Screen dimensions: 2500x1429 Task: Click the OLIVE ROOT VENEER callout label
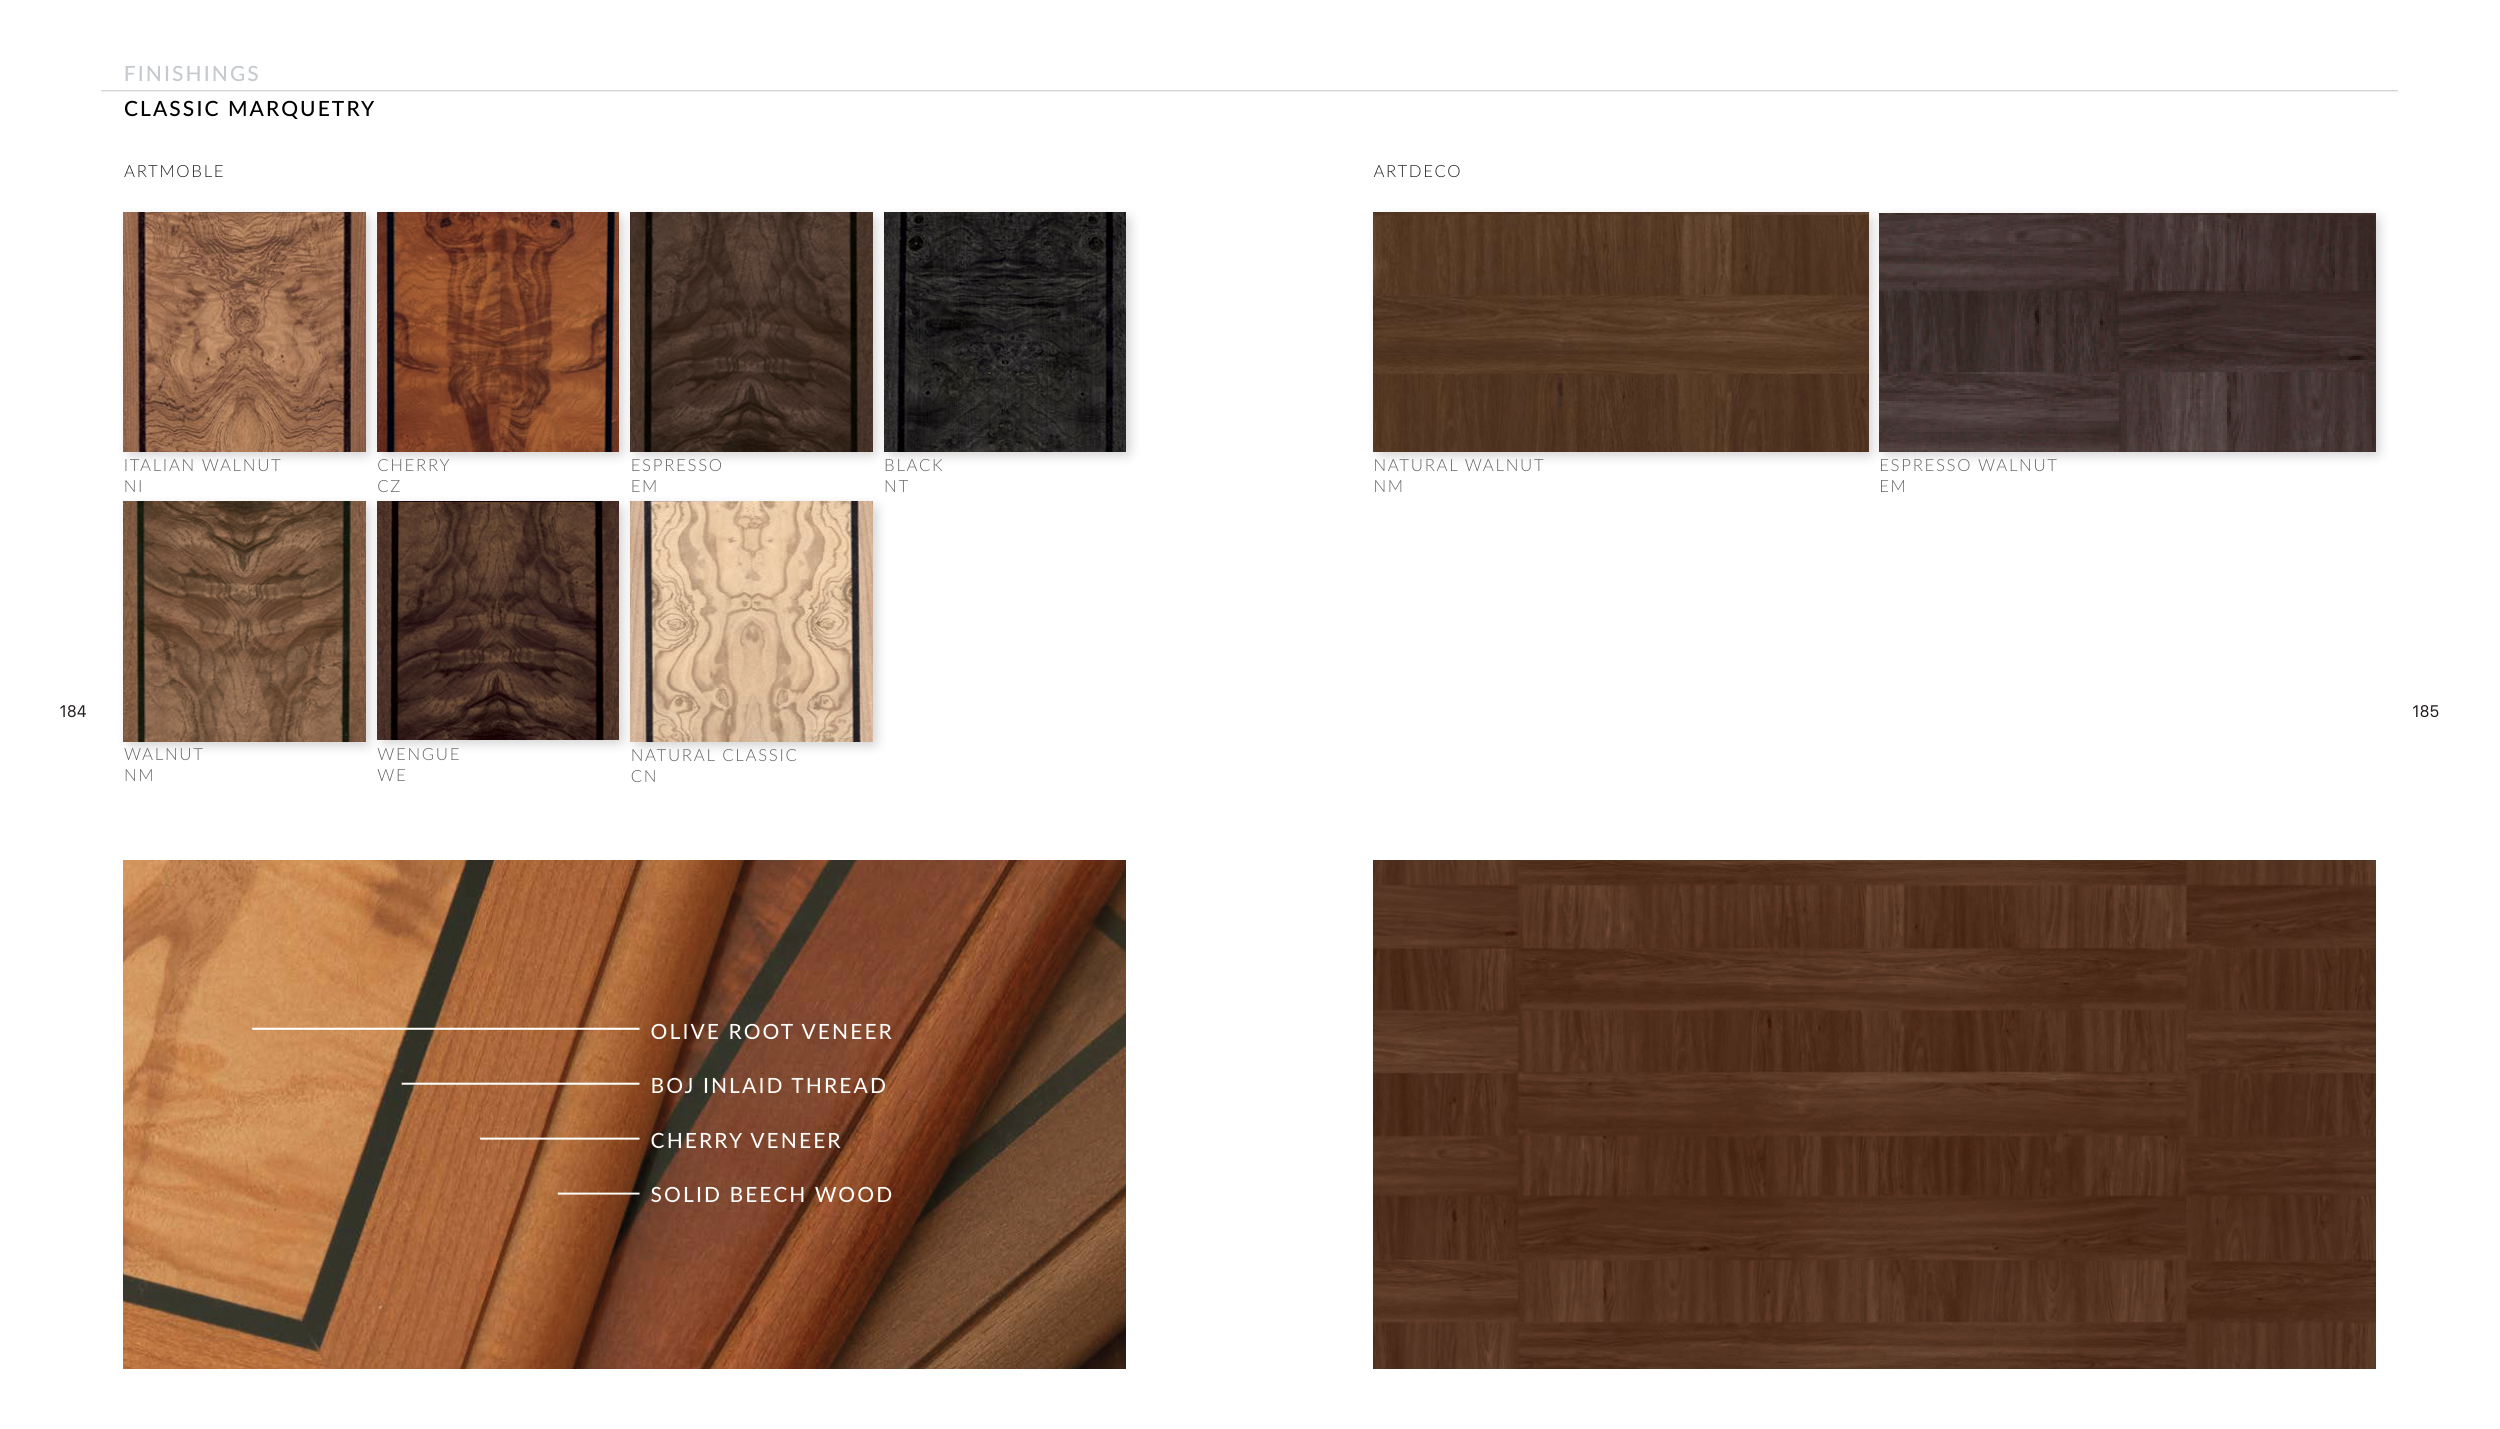tap(771, 1031)
